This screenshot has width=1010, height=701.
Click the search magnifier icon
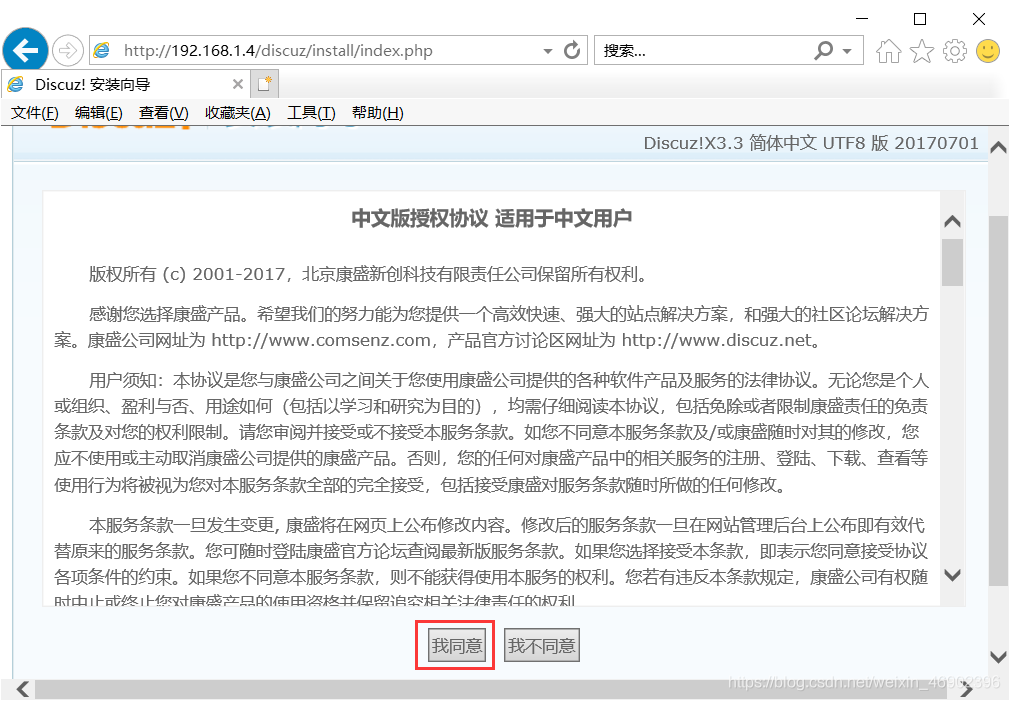tap(824, 50)
